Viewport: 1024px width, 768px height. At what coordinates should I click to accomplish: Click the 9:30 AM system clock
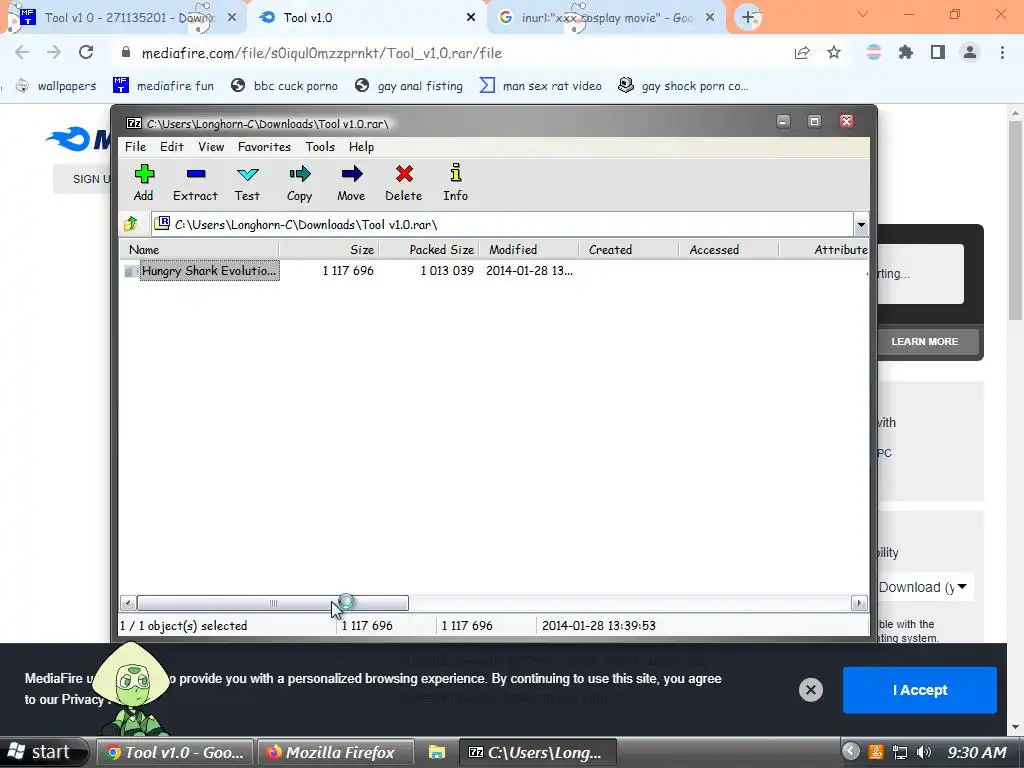click(977, 752)
